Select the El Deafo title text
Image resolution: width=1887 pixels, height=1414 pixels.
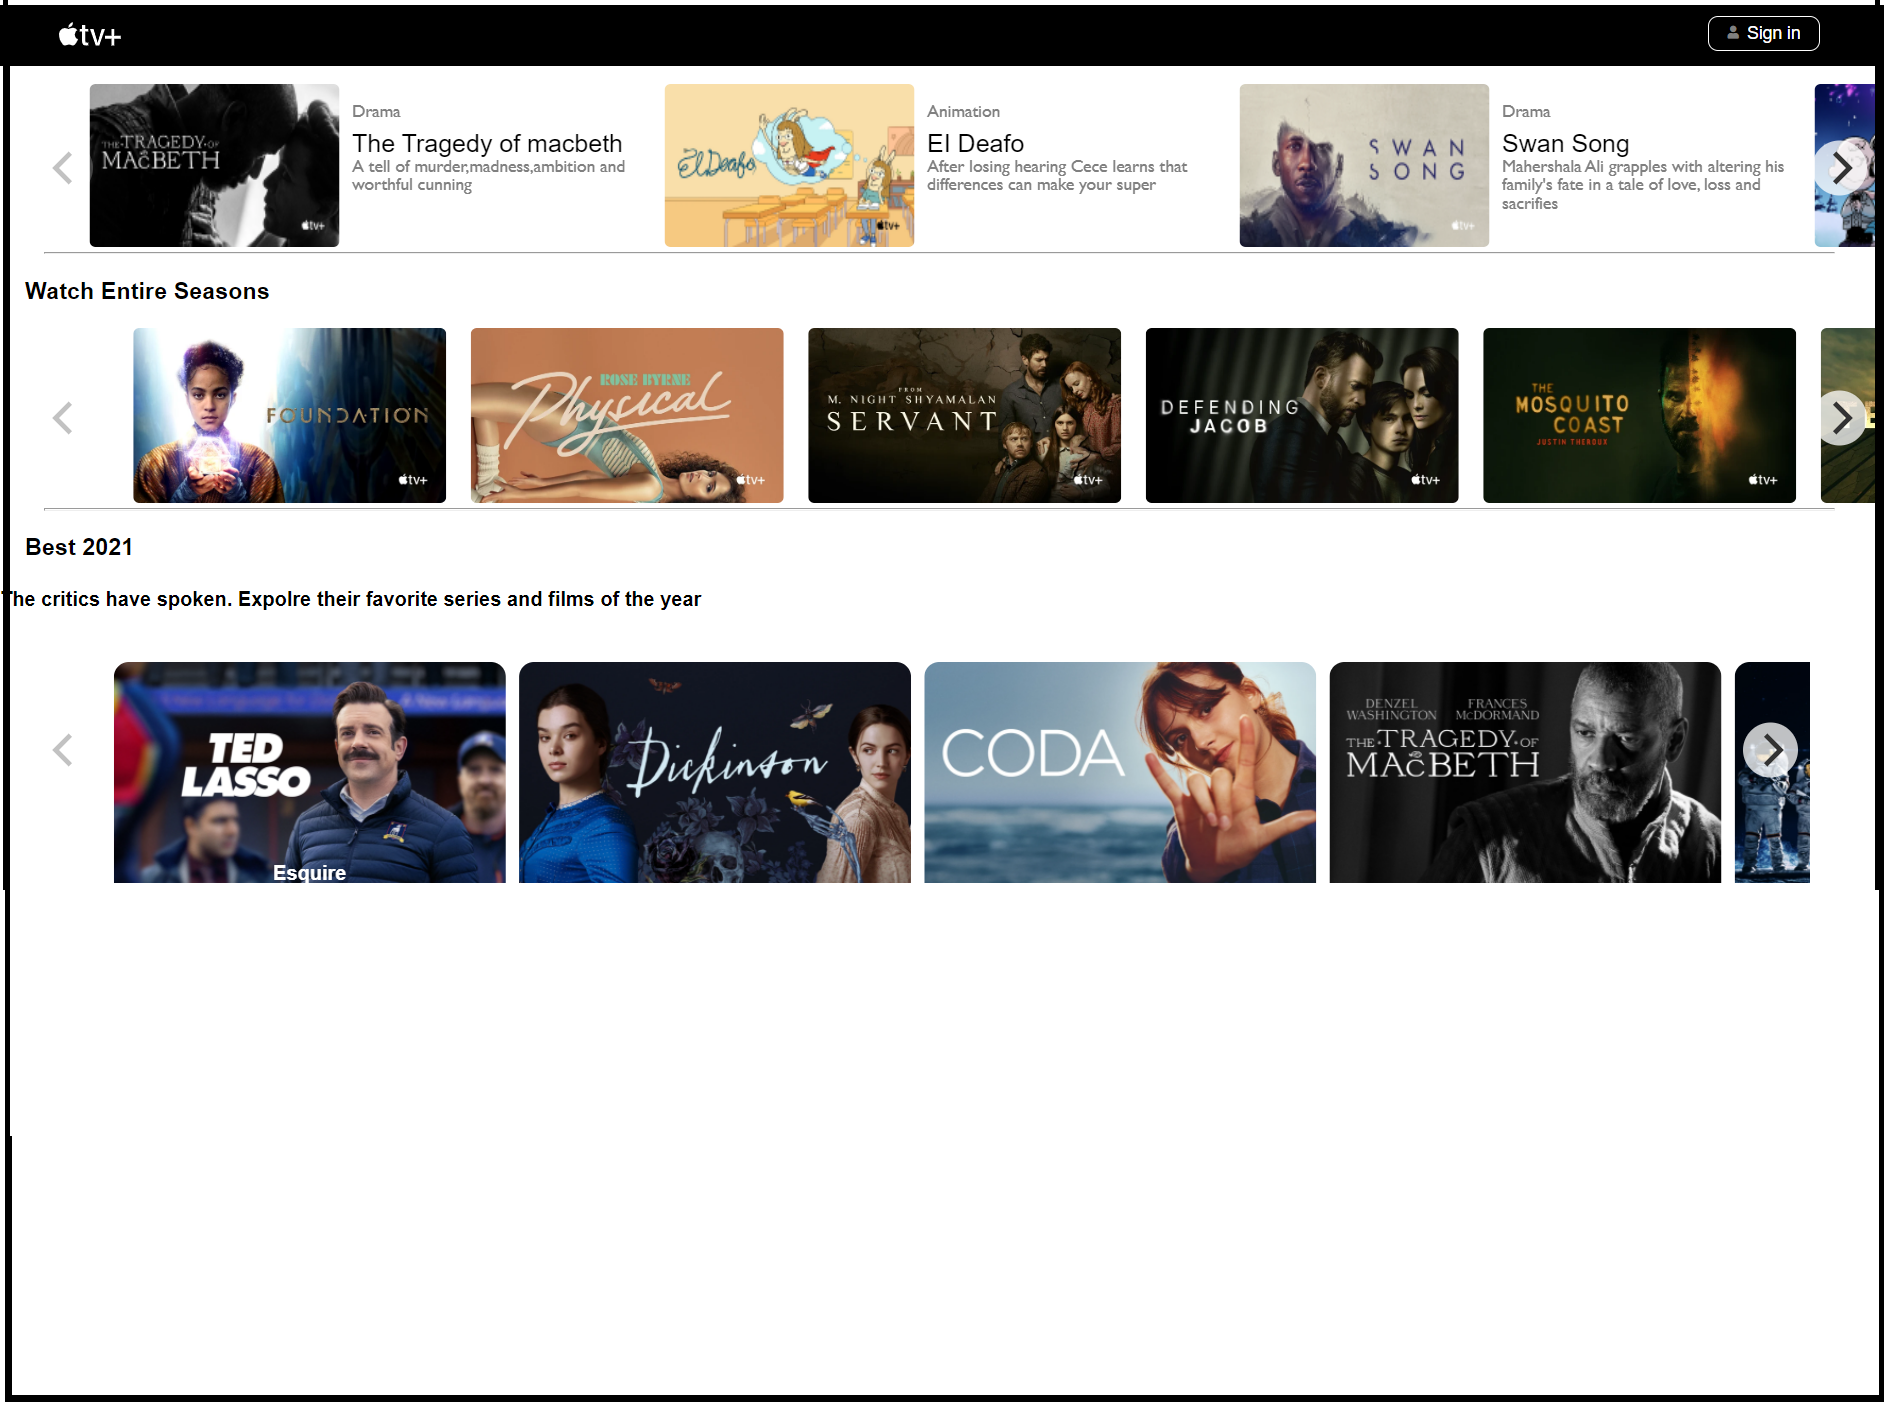975,143
